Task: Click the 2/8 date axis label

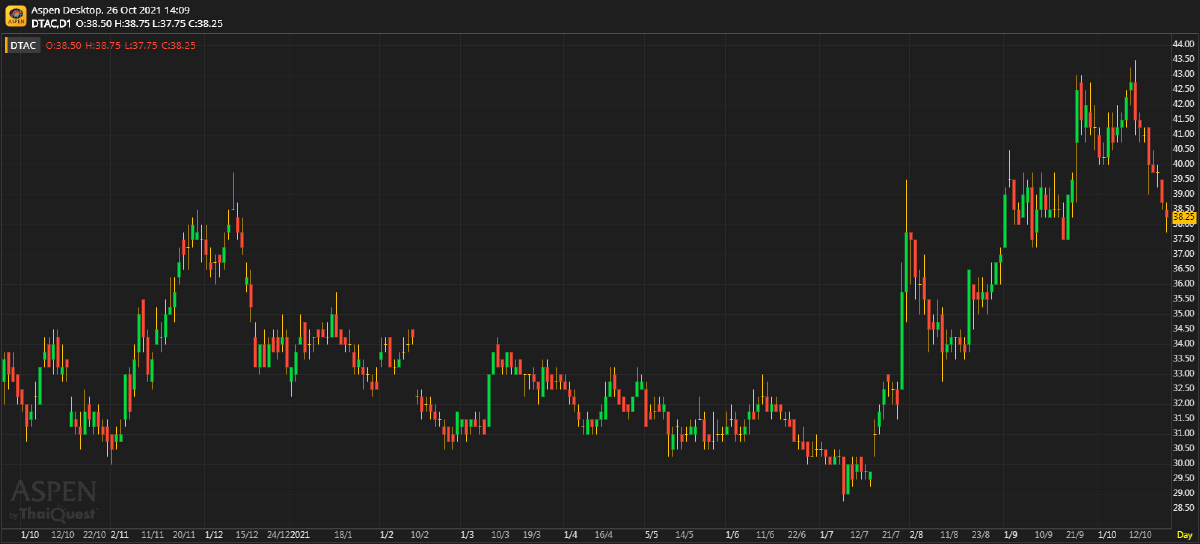Action: [x=916, y=536]
